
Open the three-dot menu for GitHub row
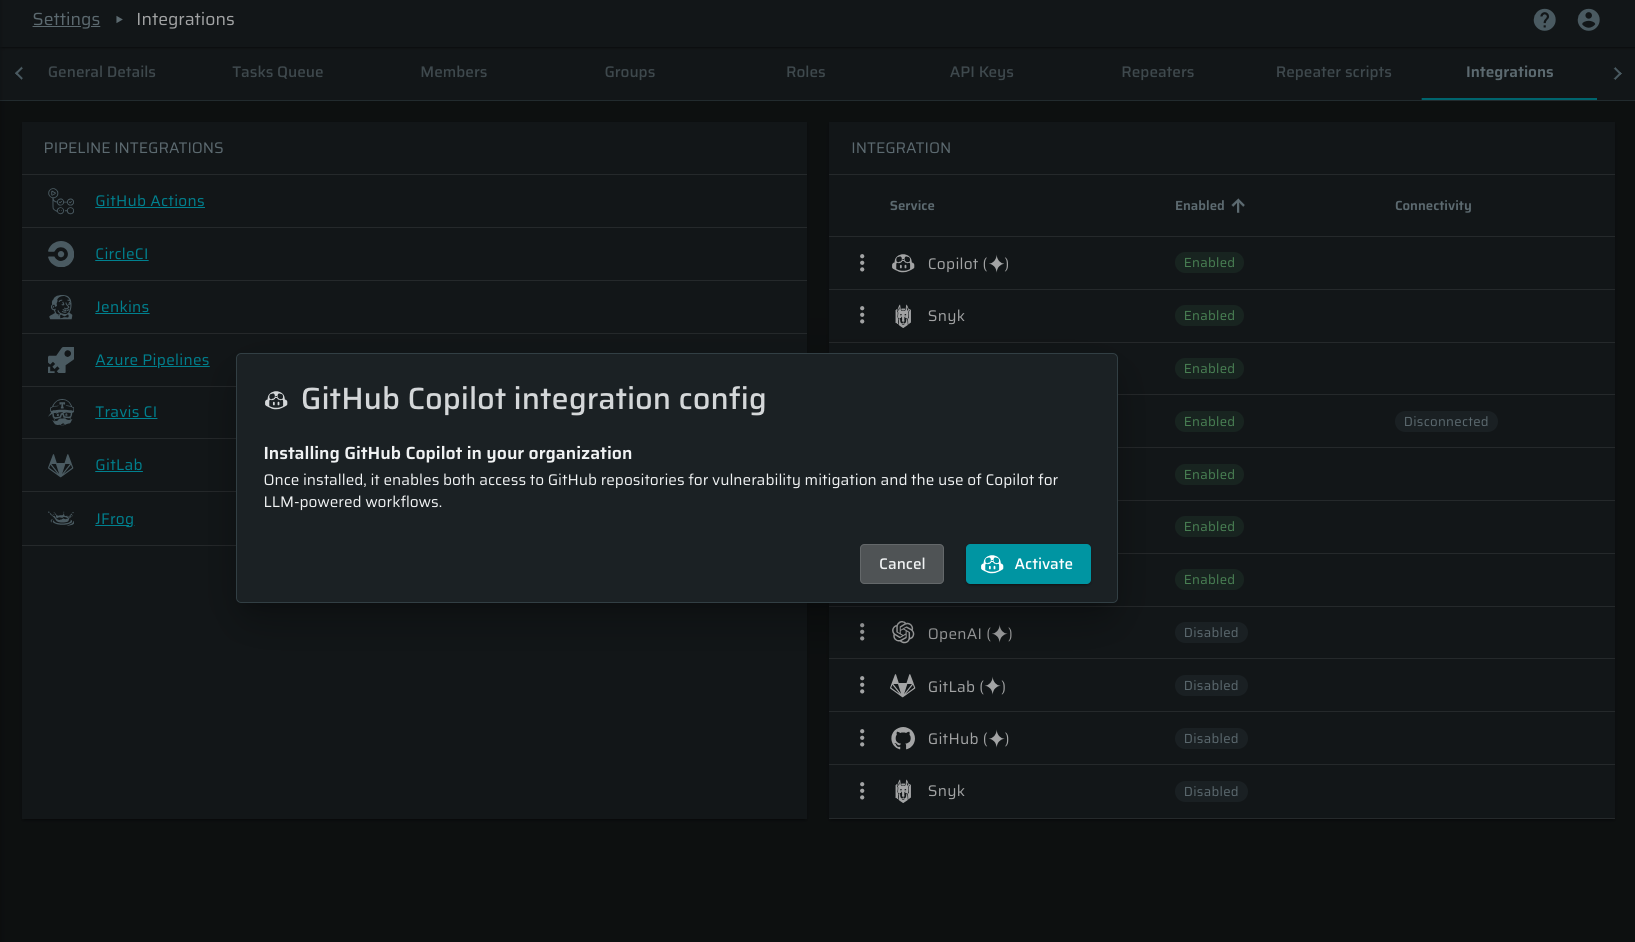[x=862, y=738]
